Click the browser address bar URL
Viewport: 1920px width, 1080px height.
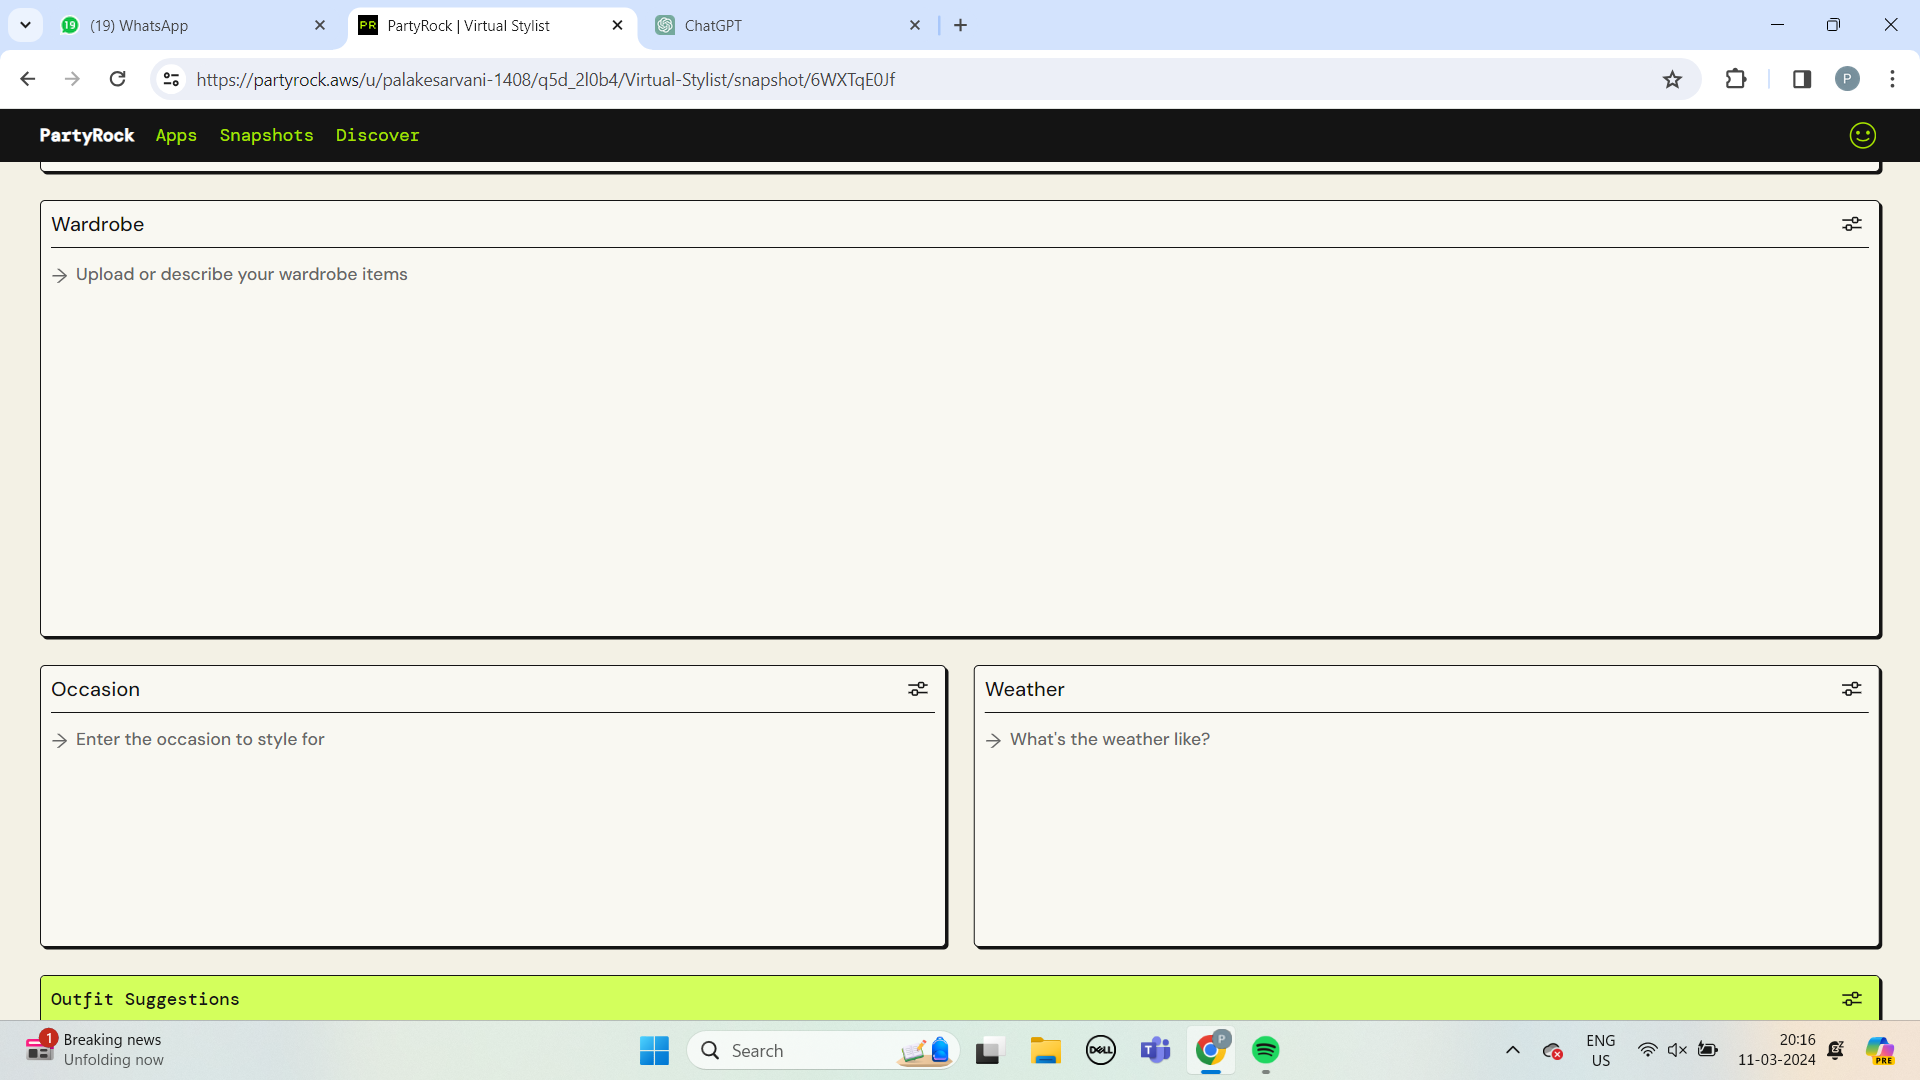[x=545, y=79]
